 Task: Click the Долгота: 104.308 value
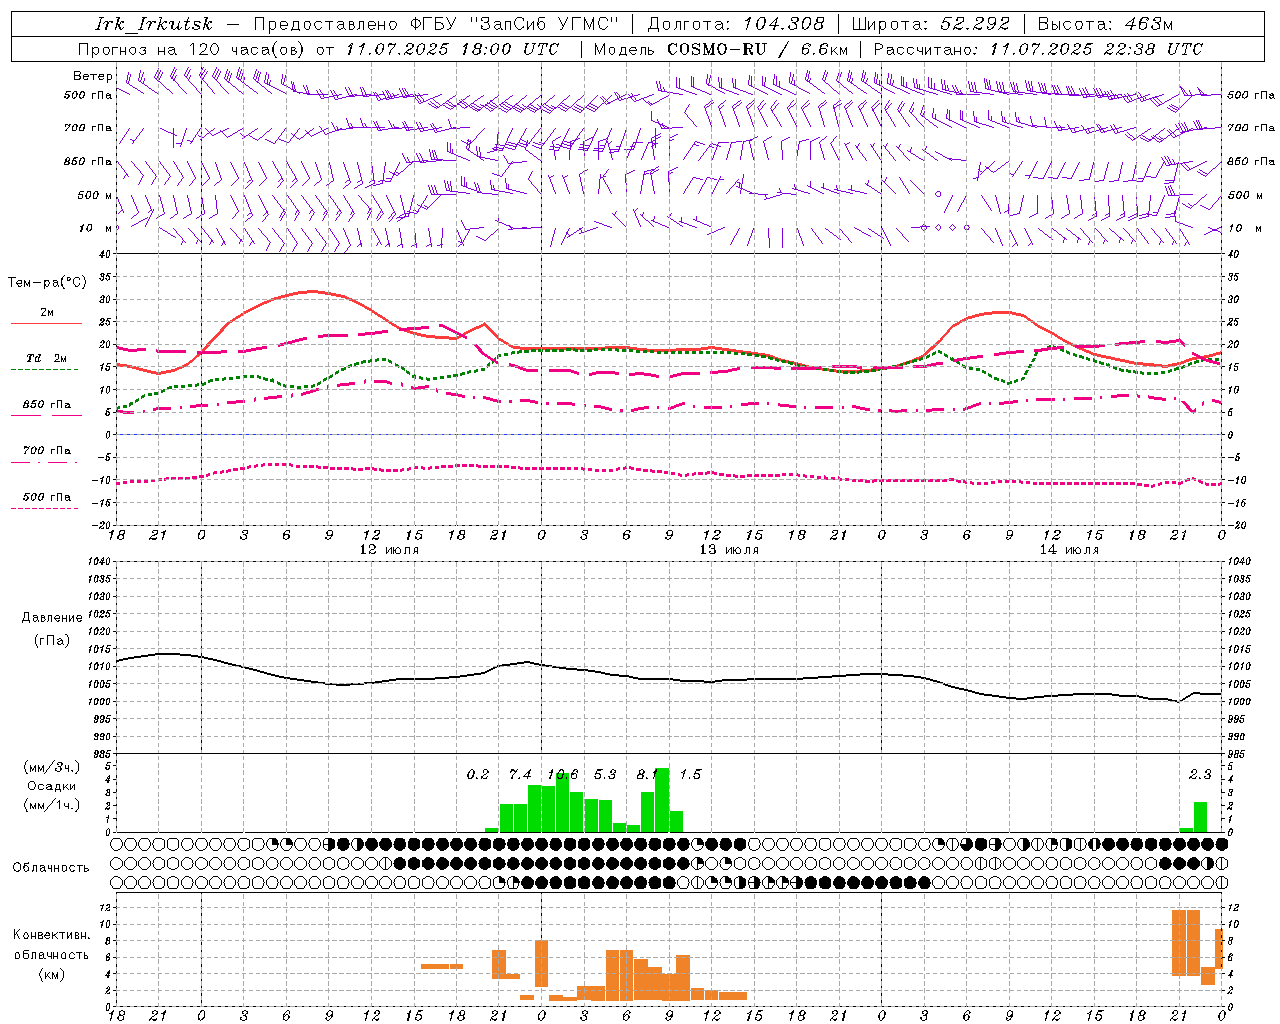736,24
